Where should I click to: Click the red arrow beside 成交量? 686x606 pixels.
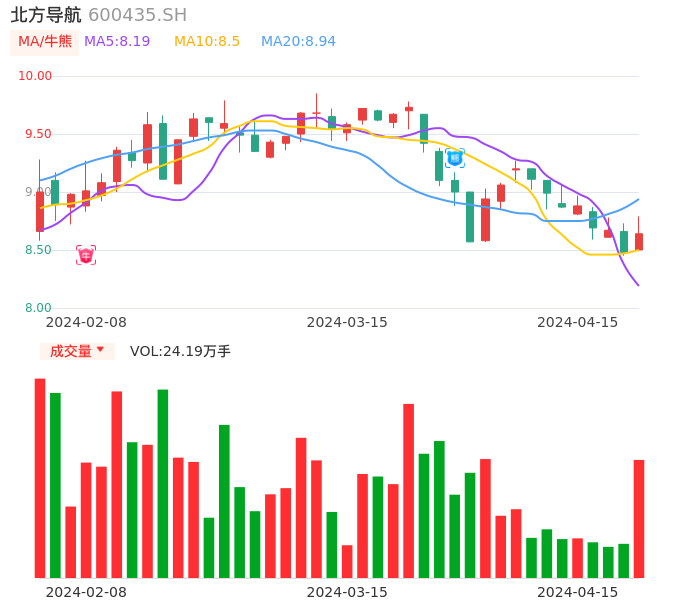(100, 350)
